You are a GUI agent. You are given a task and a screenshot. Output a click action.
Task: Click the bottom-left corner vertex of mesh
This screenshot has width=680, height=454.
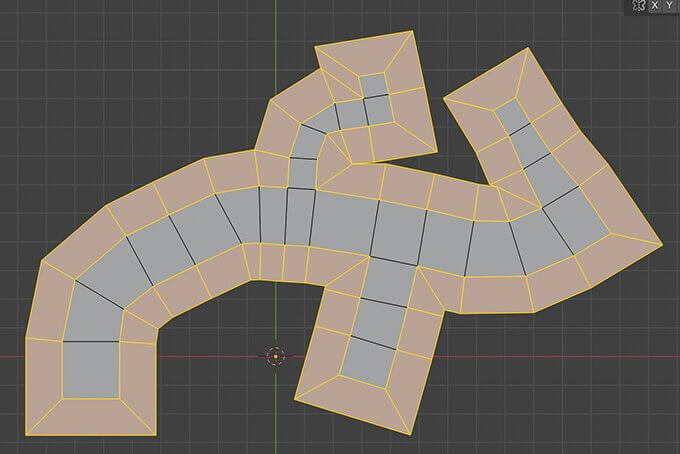pyautogui.click(x=27, y=436)
